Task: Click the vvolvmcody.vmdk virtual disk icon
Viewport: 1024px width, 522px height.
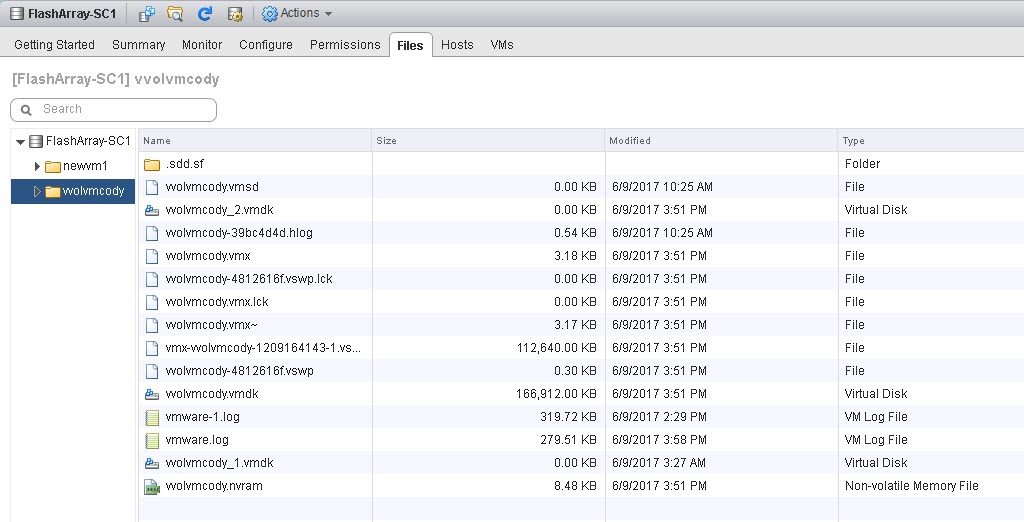Action: (x=152, y=395)
